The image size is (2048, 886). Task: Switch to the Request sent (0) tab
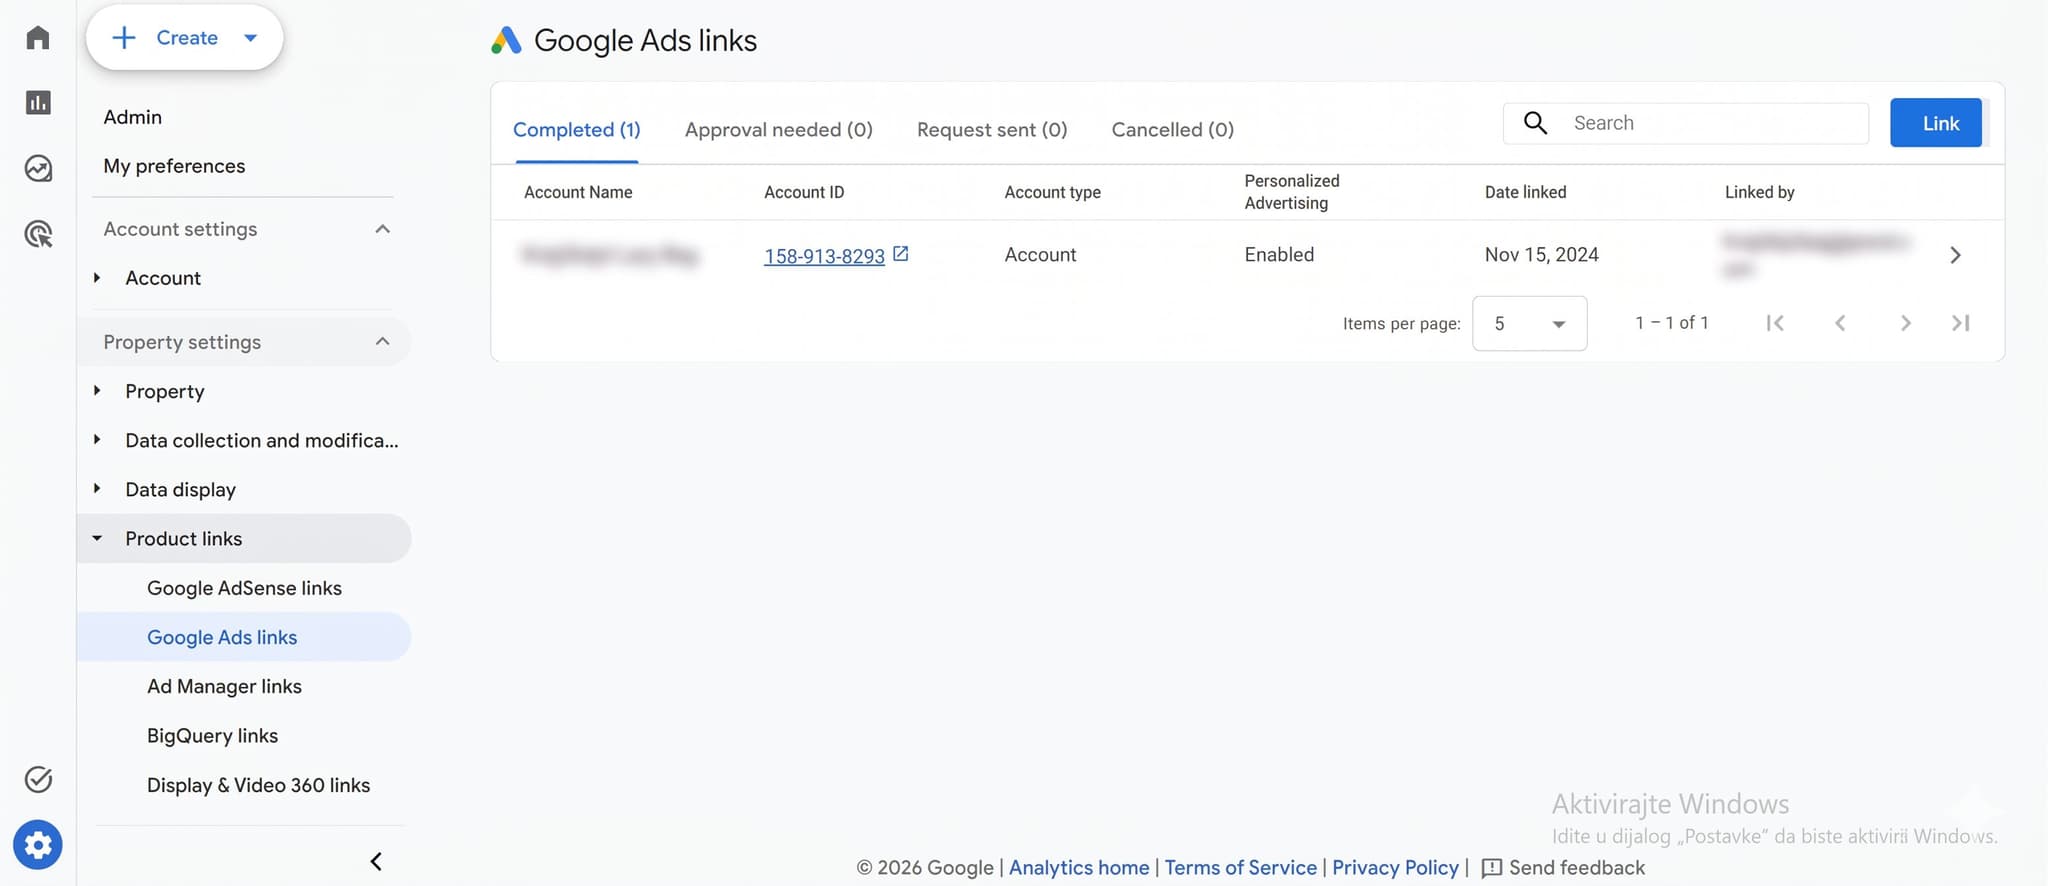click(992, 130)
